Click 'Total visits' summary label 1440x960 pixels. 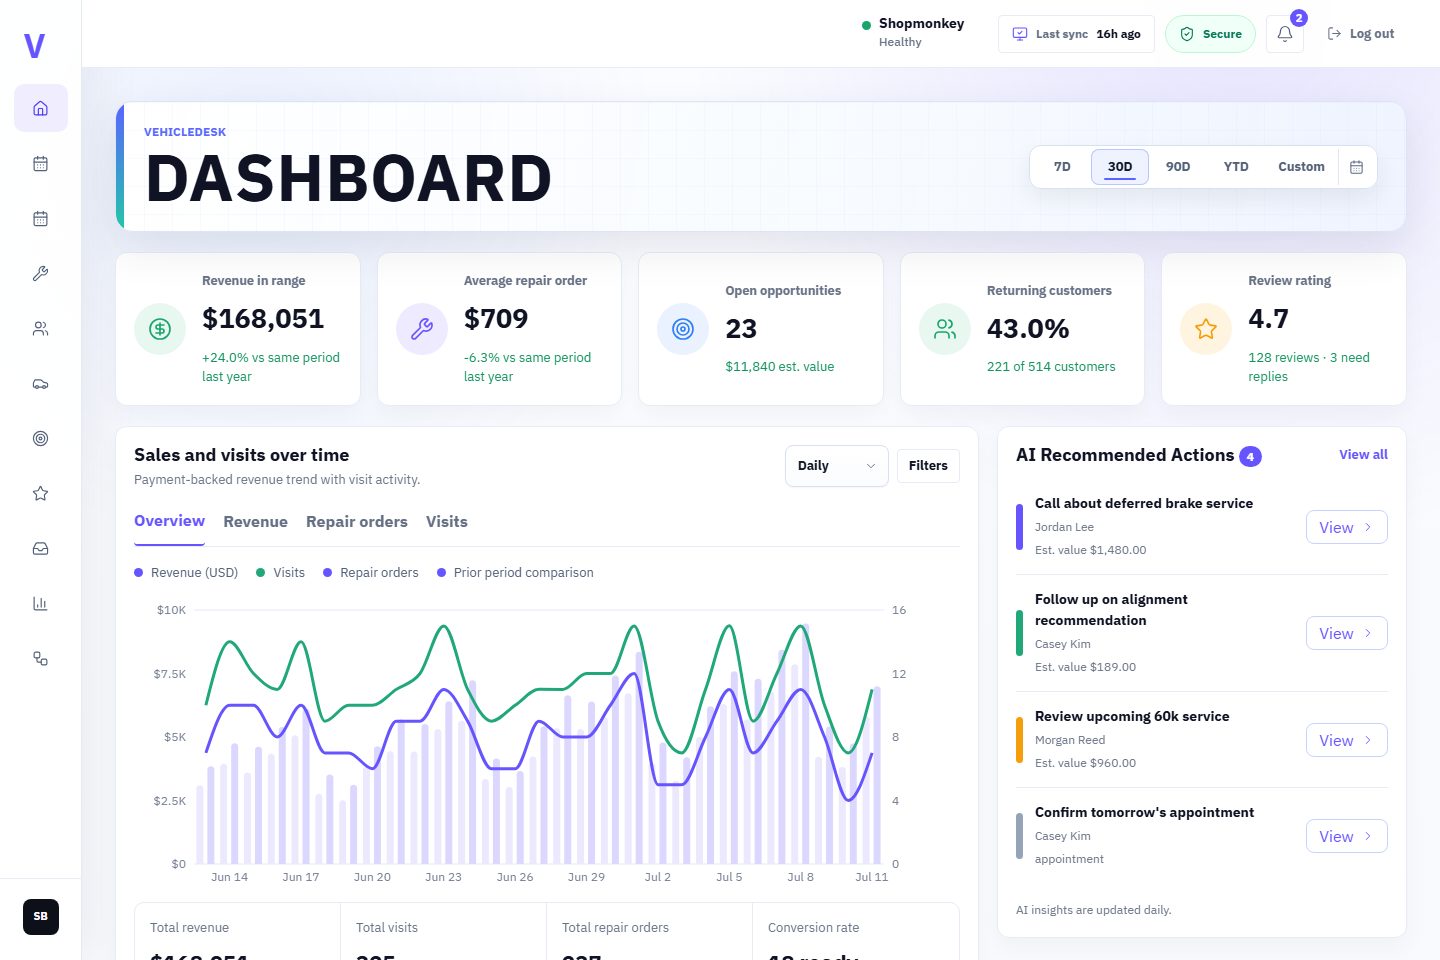pyautogui.click(x=387, y=928)
